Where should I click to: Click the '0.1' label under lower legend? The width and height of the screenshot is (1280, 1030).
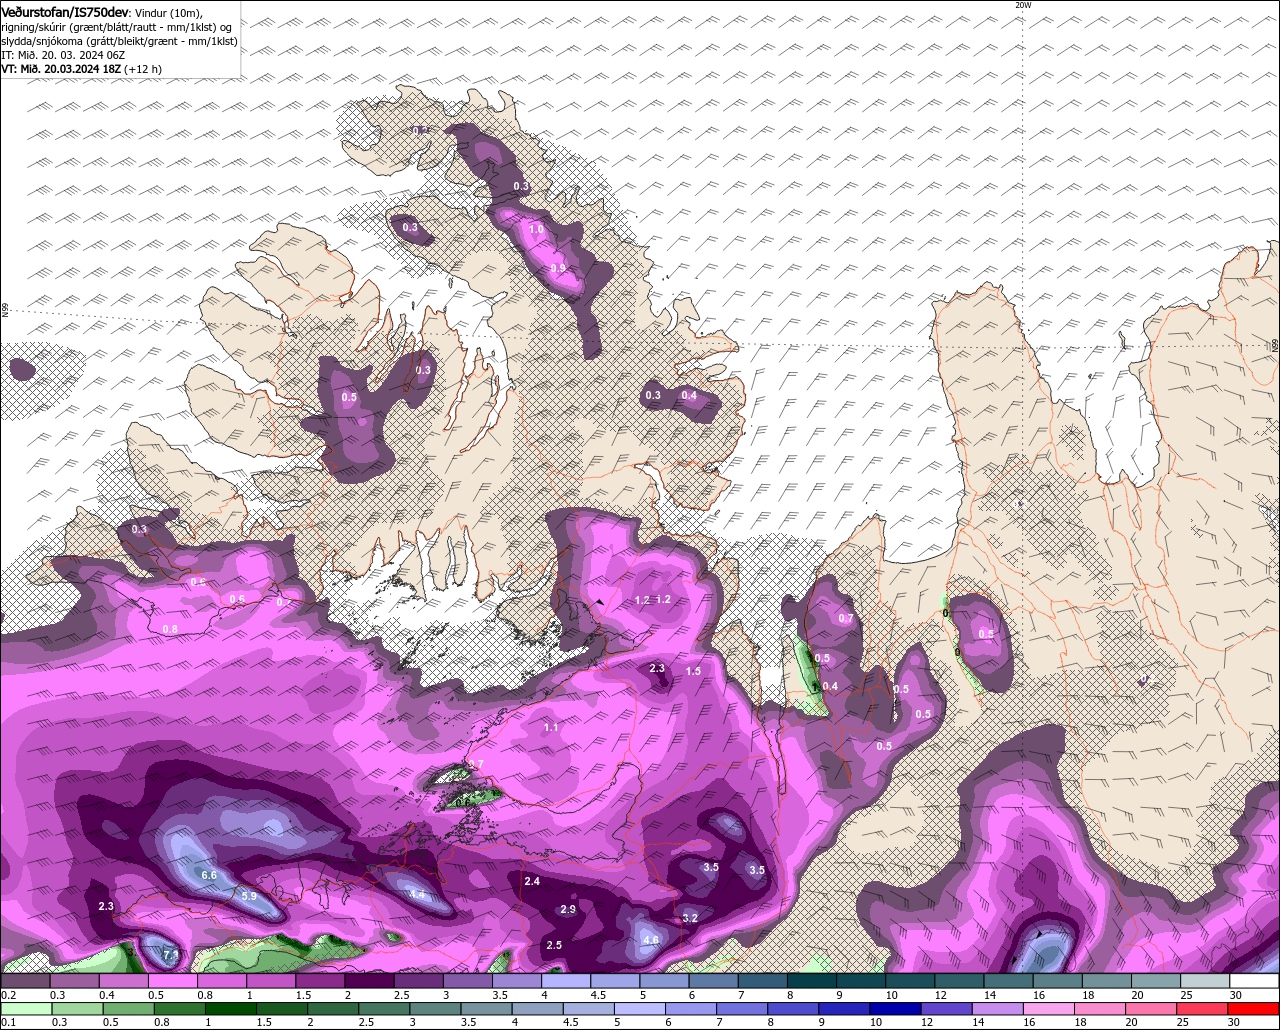9,1022
